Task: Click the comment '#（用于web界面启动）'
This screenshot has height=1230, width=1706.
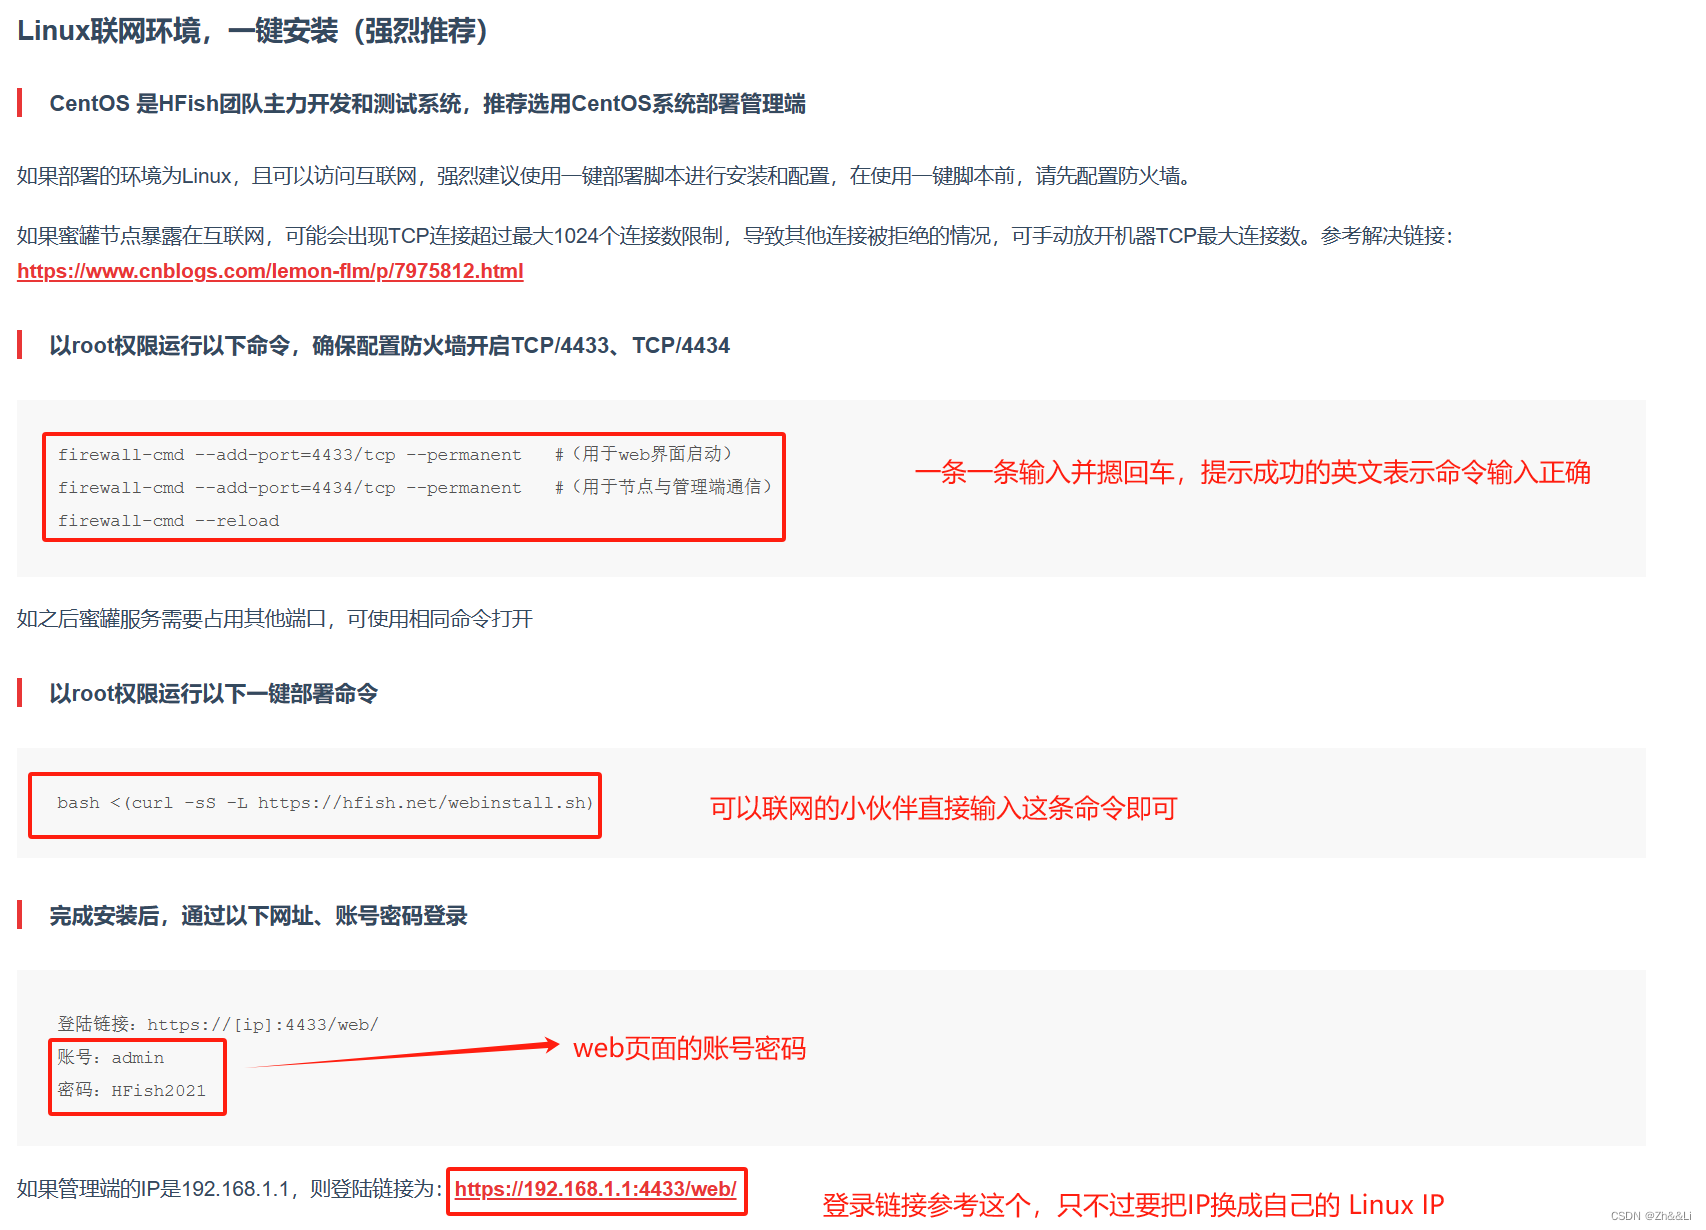Action: click(x=644, y=454)
